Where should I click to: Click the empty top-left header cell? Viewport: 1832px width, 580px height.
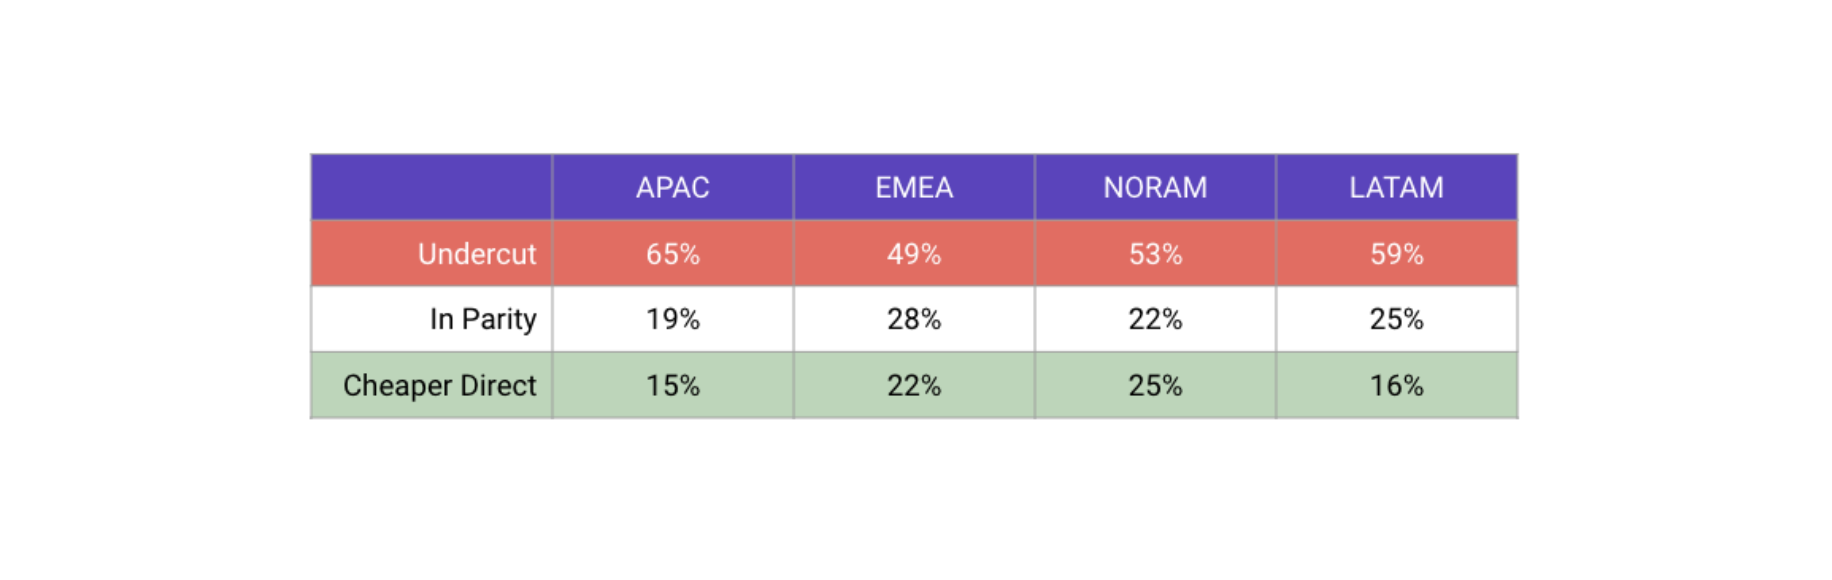point(432,187)
